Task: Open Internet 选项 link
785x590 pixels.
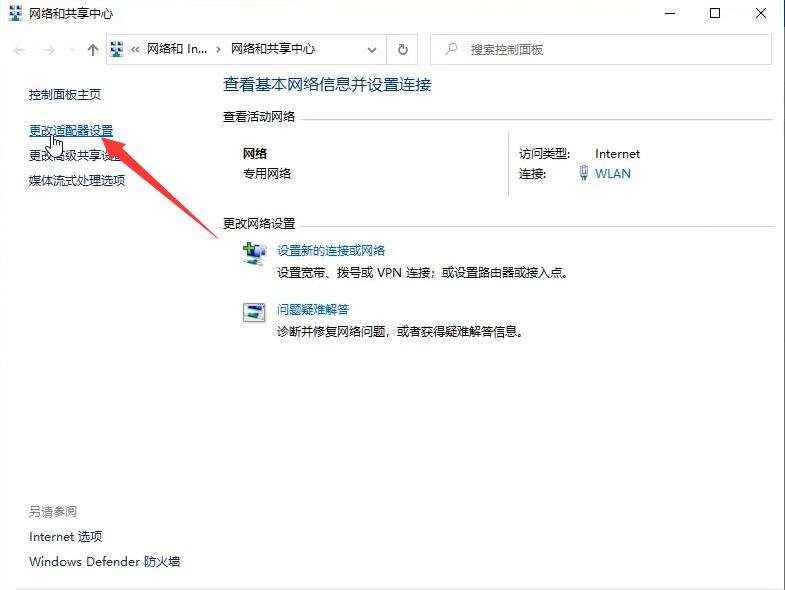Action: tap(66, 536)
